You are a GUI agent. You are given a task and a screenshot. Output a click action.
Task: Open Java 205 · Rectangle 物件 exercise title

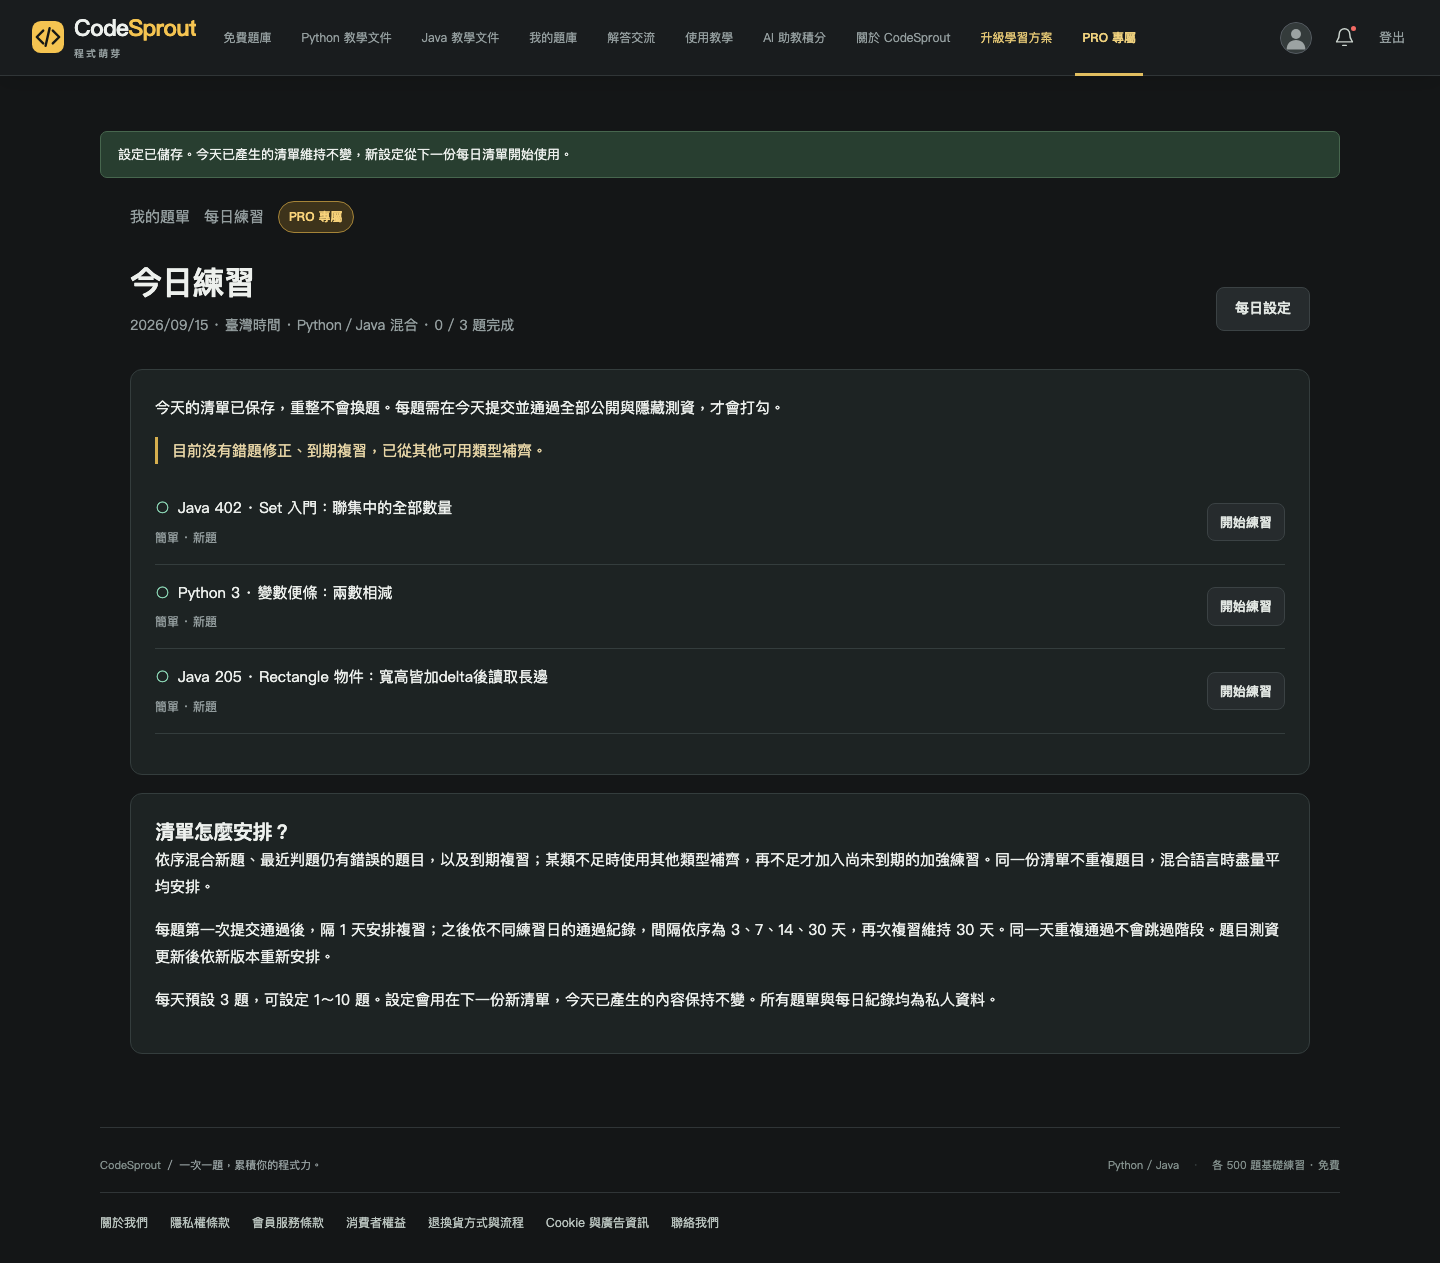[x=362, y=677]
